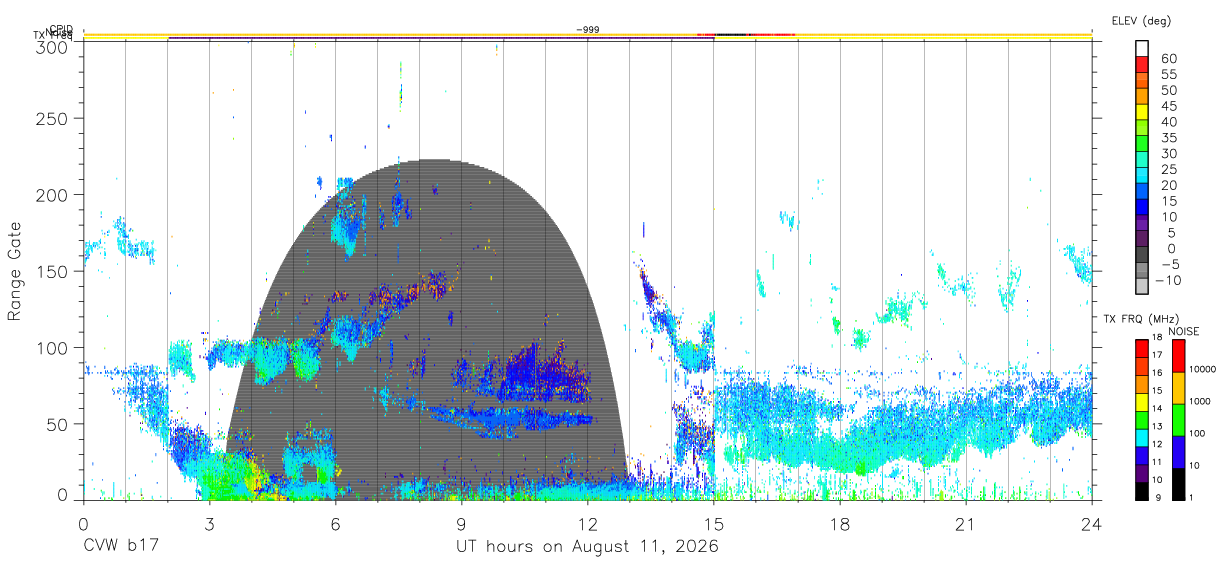Click the '300' range gate tick label
The height and width of the screenshot is (567, 1228).
(x=54, y=46)
